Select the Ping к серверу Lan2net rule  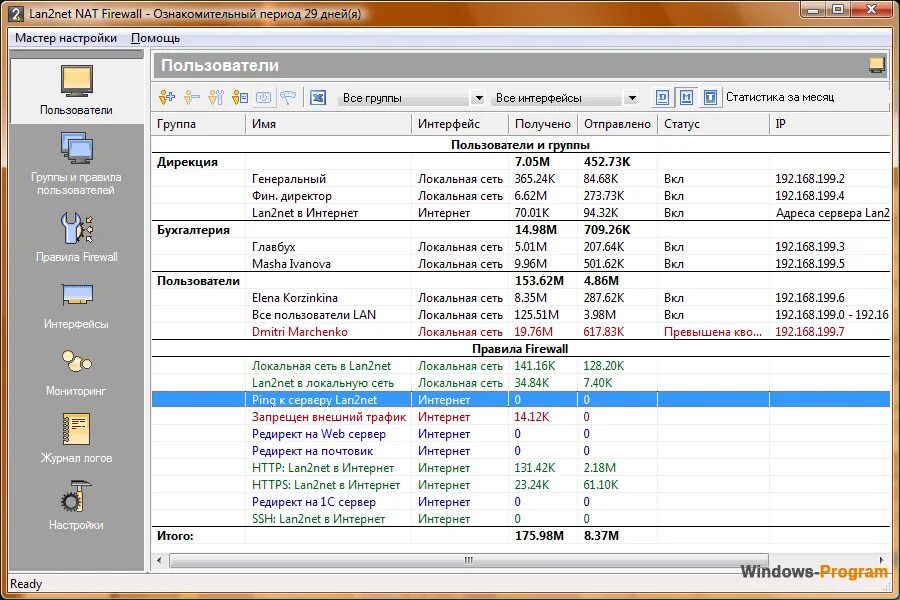pyautogui.click(x=521, y=400)
